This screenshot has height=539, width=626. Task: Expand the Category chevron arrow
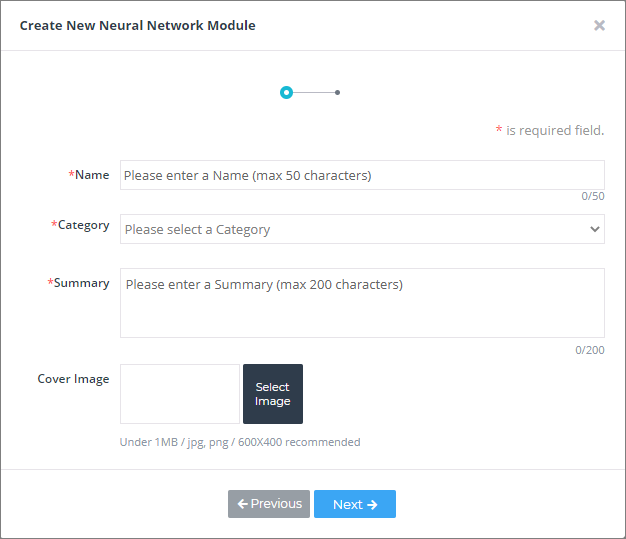coord(595,229)
